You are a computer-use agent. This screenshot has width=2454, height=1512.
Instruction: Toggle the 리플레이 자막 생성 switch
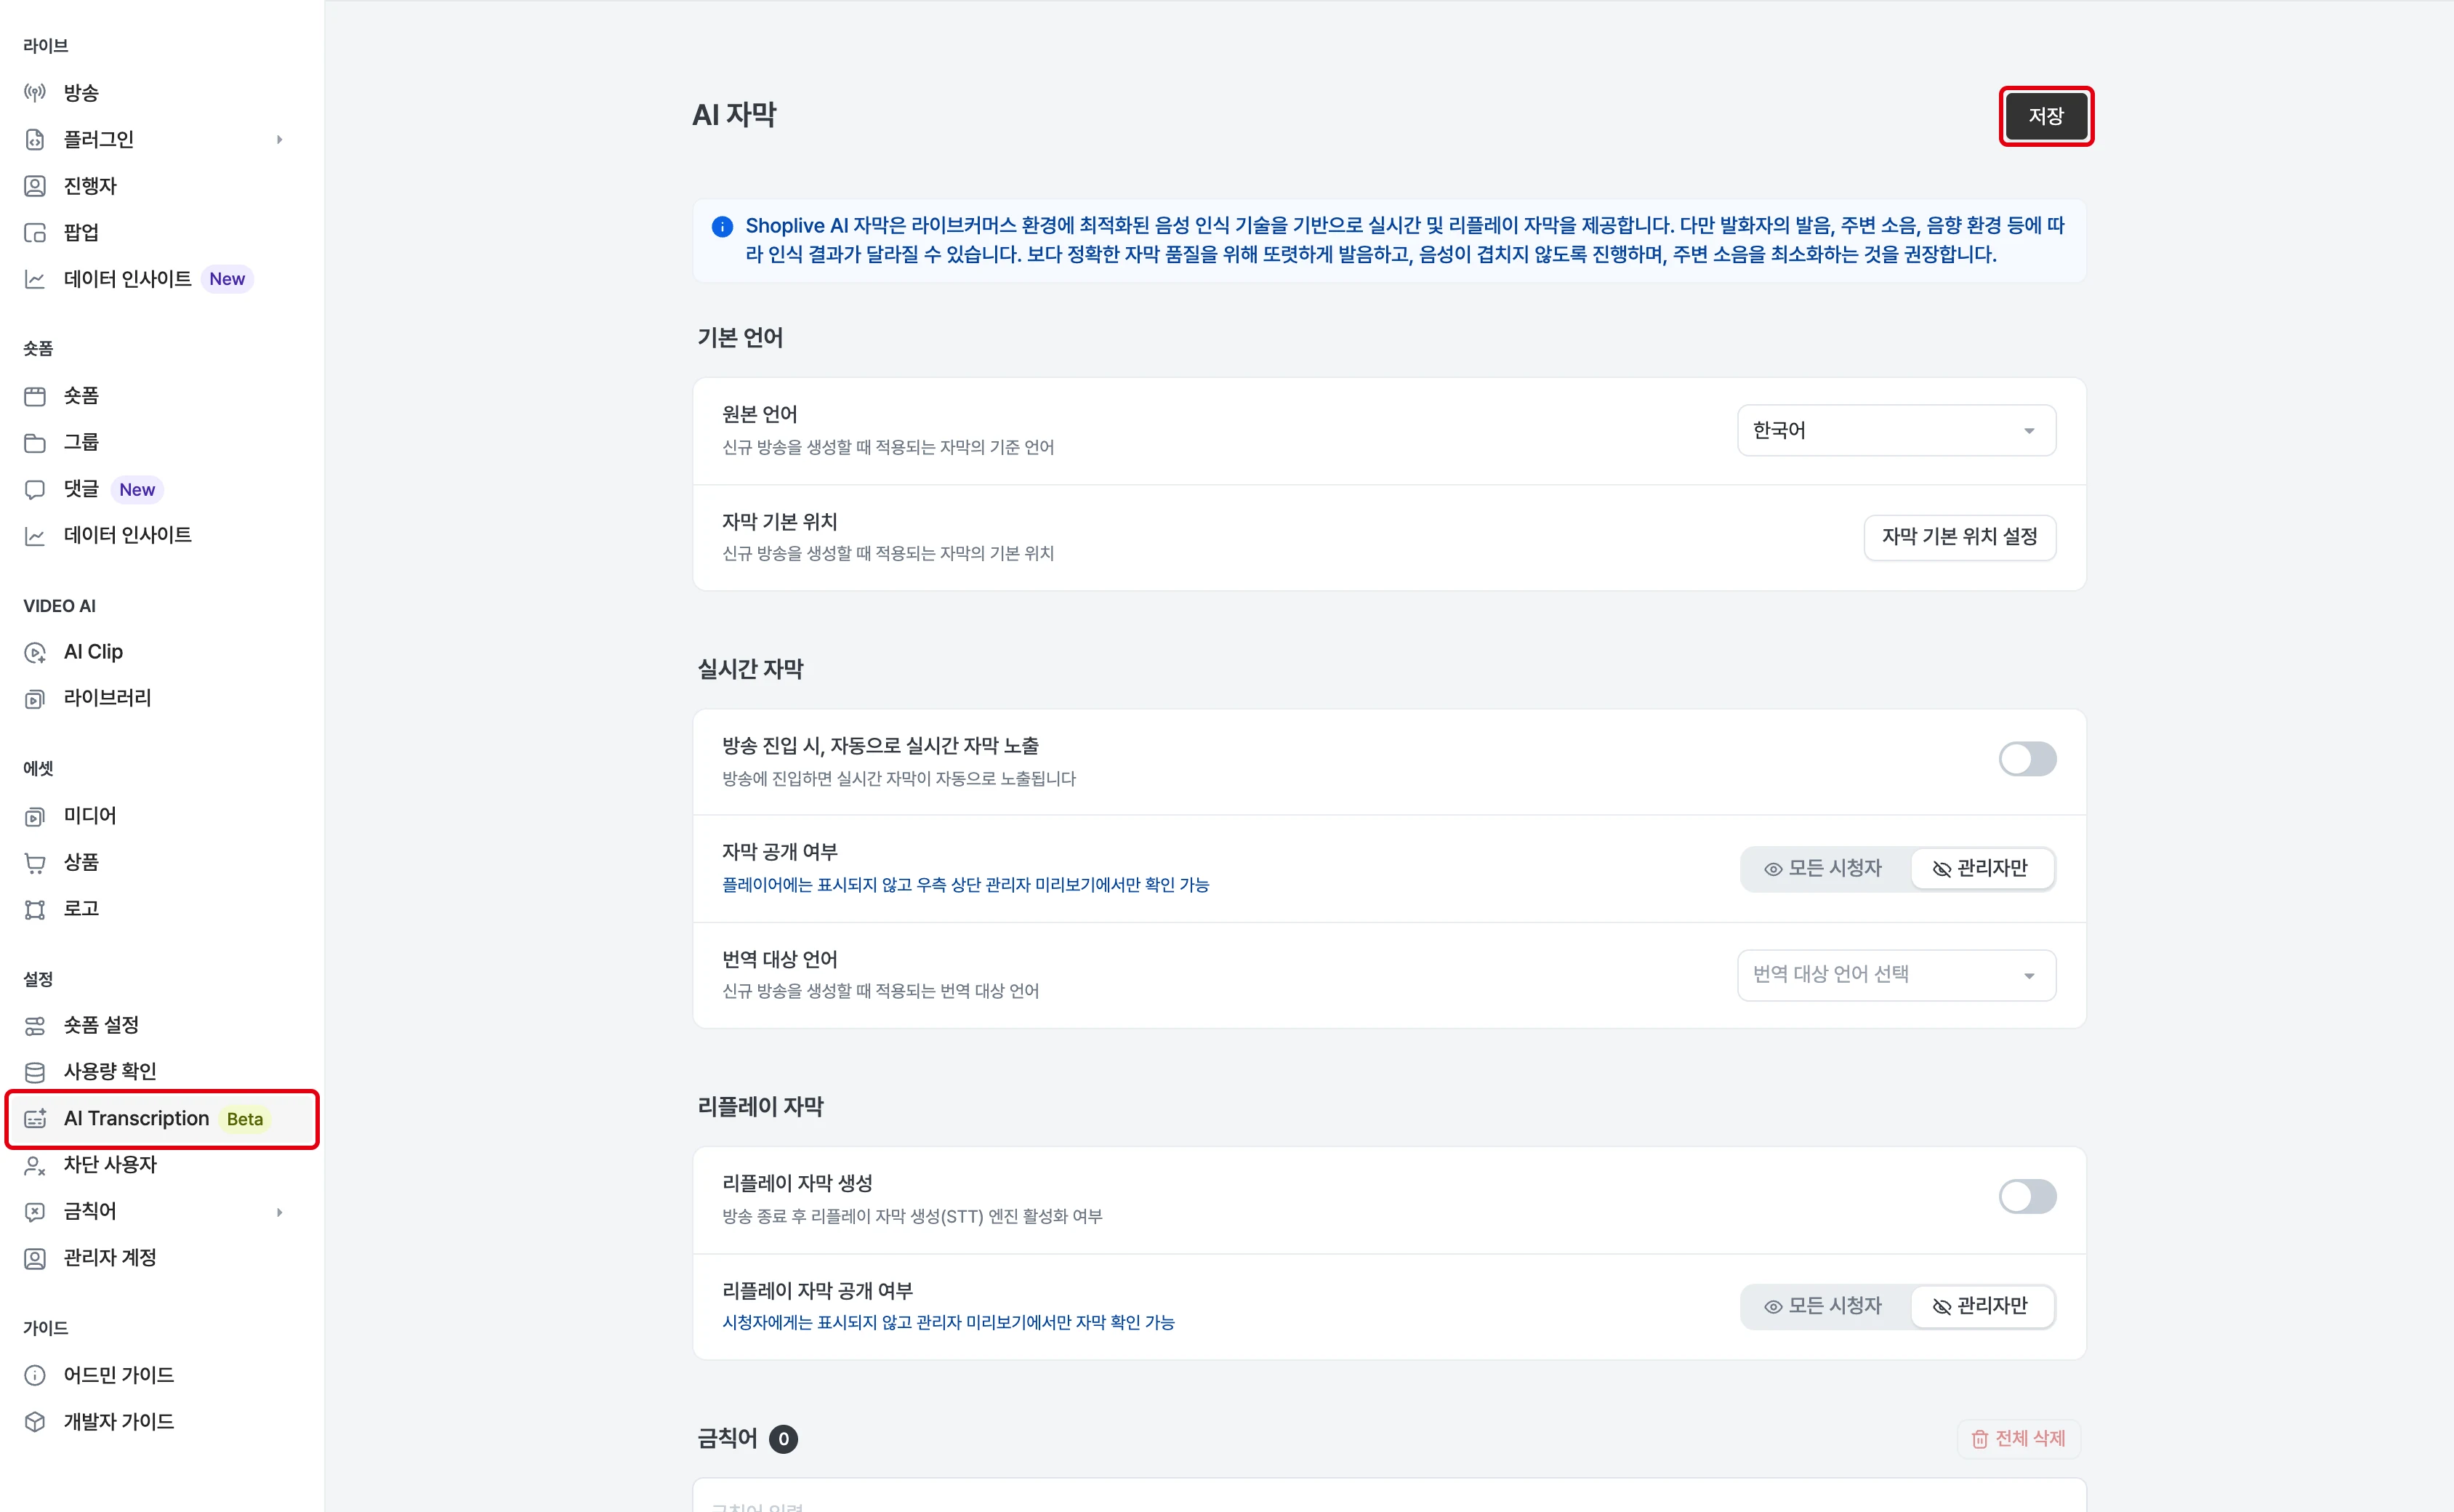2027,1196
